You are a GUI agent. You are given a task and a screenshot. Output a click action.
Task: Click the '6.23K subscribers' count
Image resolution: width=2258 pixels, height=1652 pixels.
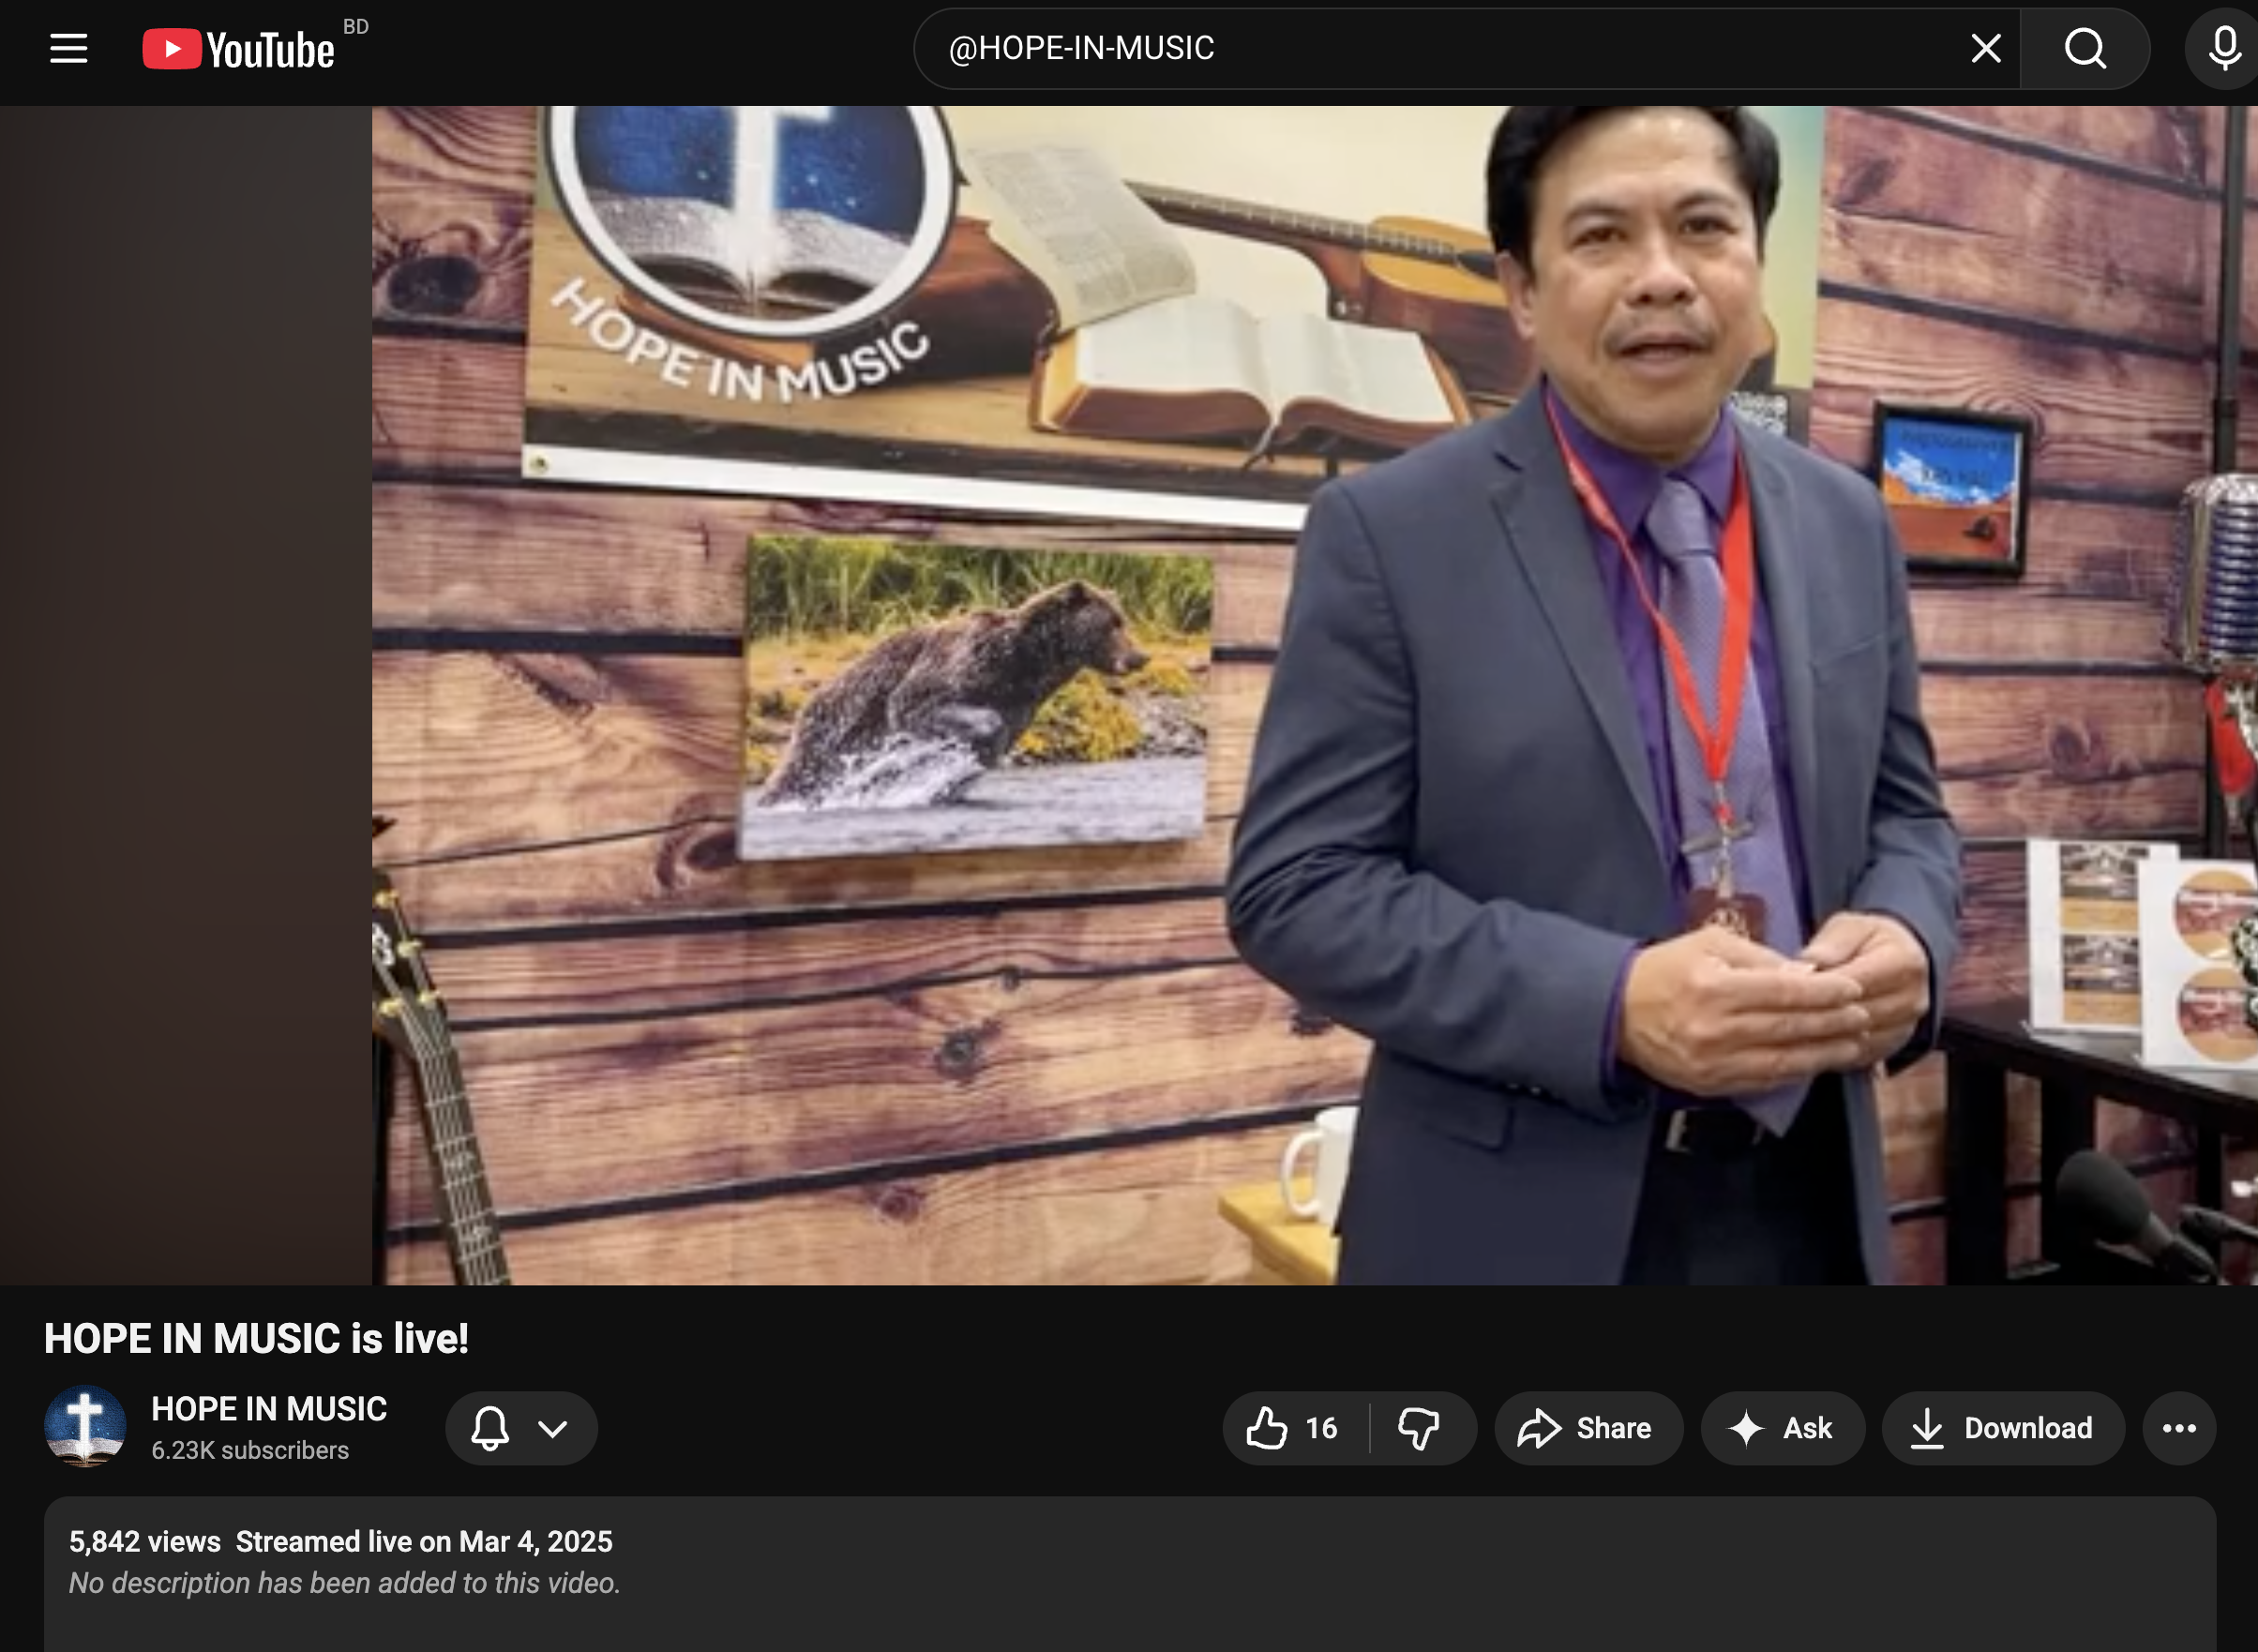pyautogui.click(x=250, y=1450)
